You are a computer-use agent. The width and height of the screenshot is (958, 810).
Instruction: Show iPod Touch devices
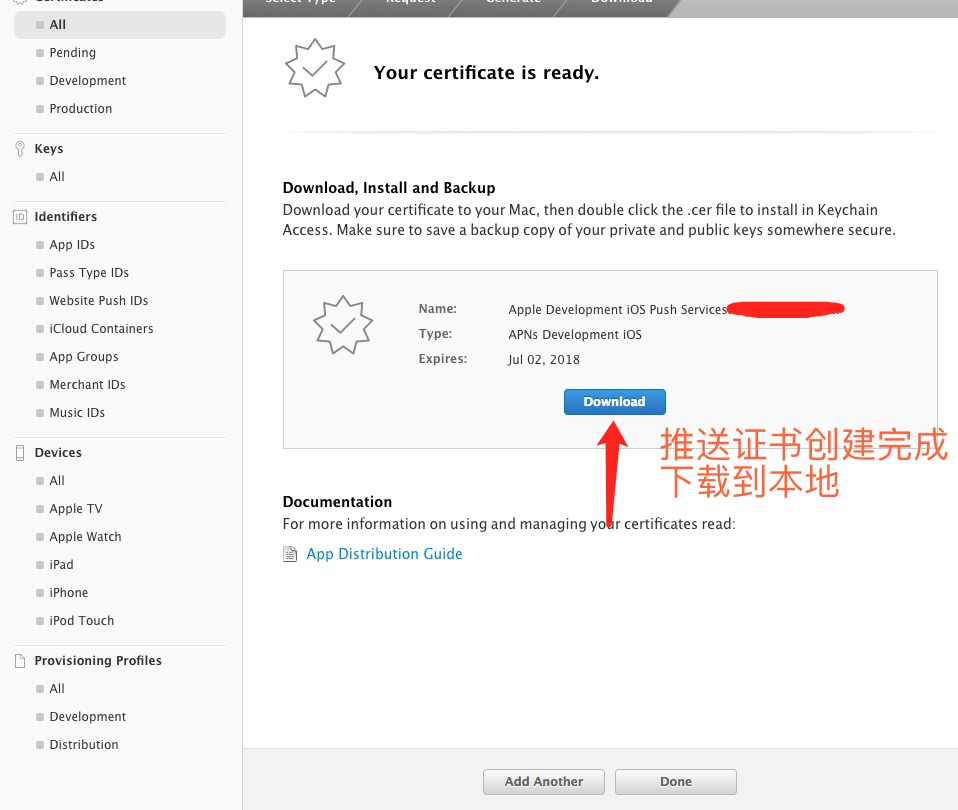(x=81, y=621)
